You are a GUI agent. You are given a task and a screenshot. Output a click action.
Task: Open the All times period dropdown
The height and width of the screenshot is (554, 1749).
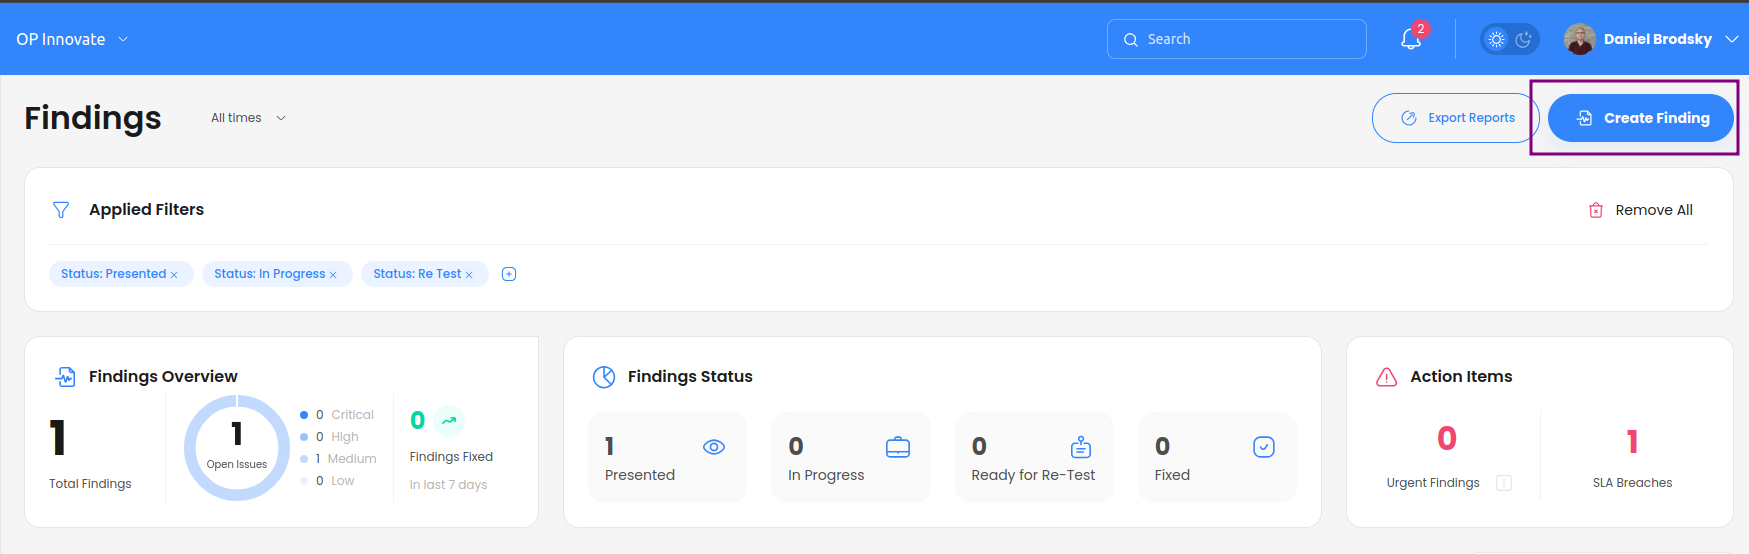[248, 118]
